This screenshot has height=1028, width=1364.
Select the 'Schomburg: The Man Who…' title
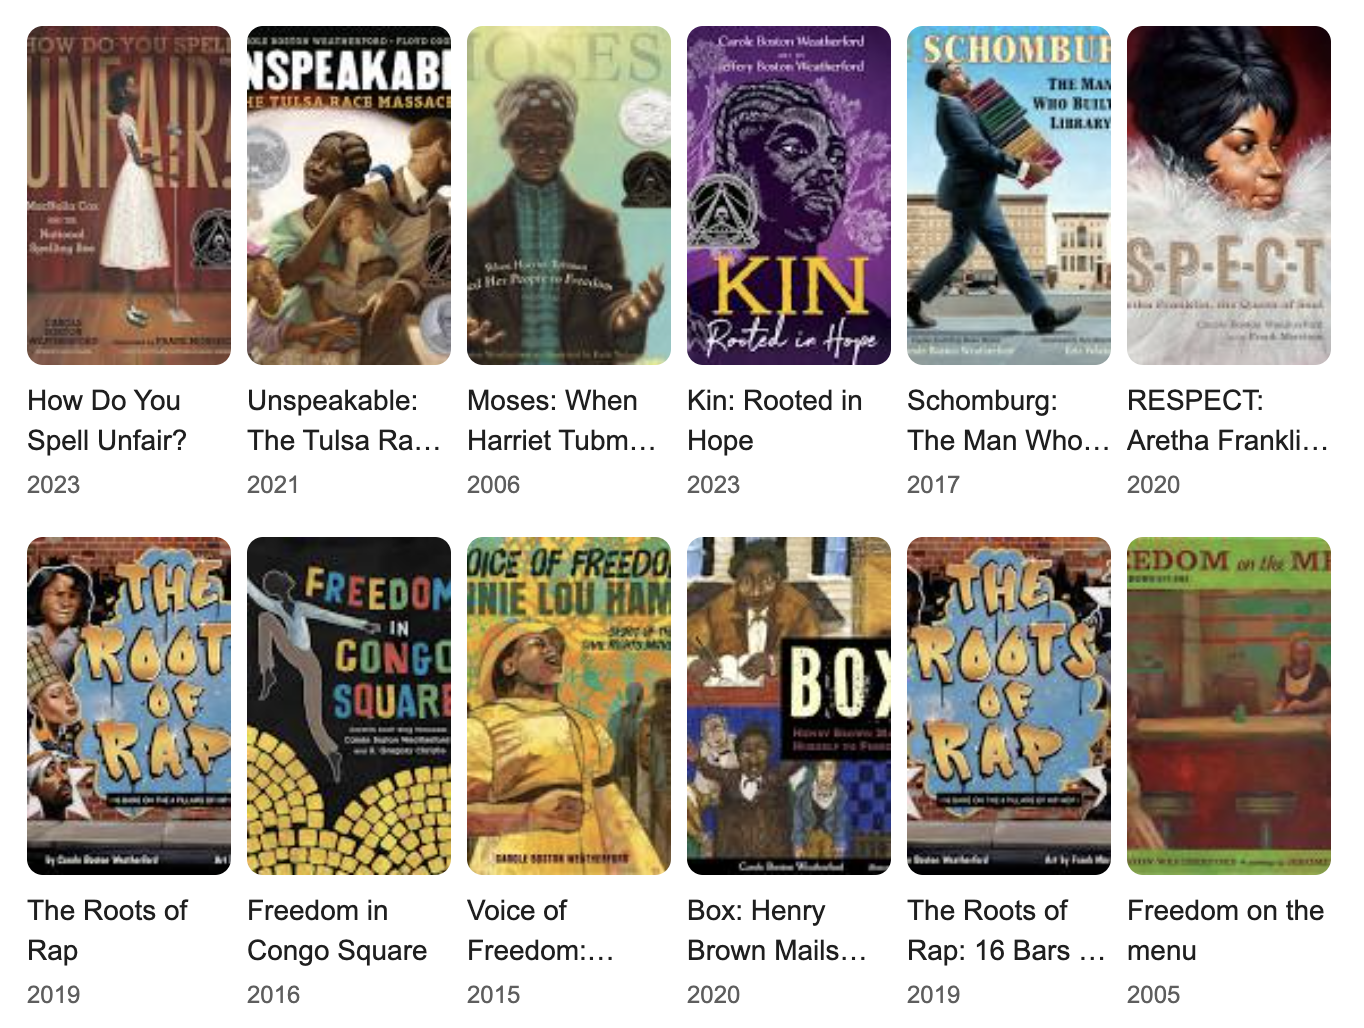pos(1007,420)
